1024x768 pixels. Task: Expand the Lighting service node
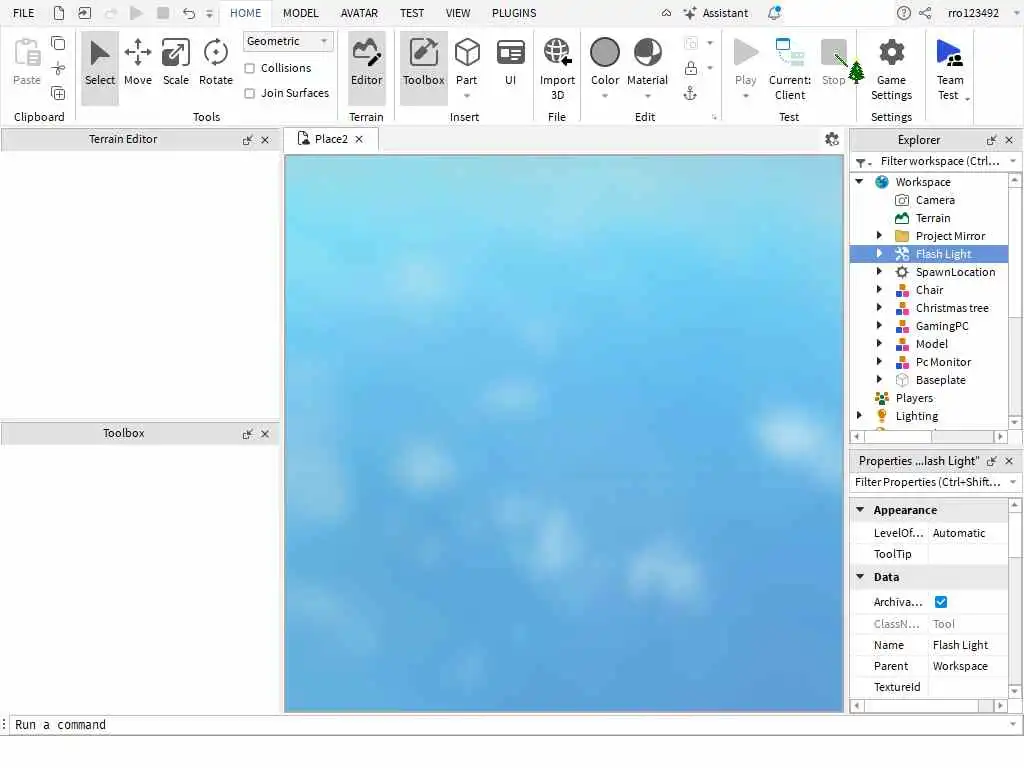click(x=859, y=415)
